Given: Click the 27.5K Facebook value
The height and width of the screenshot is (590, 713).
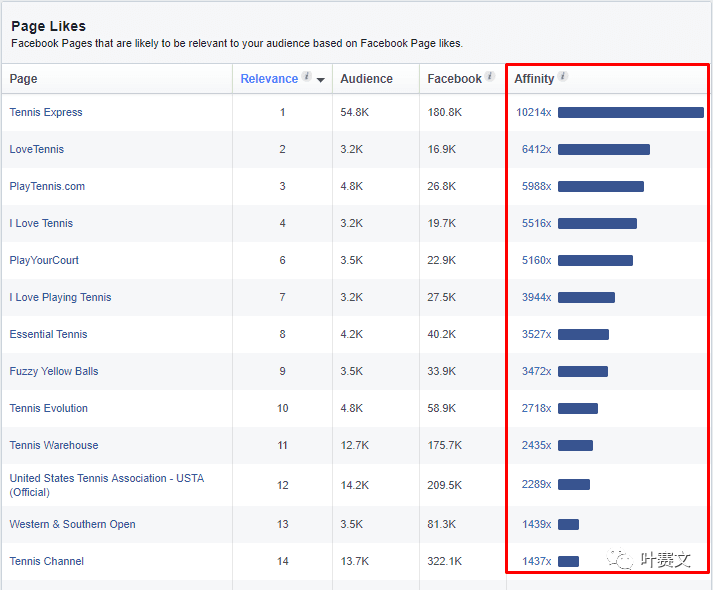Looking at the screenshot, I should 442,297.
